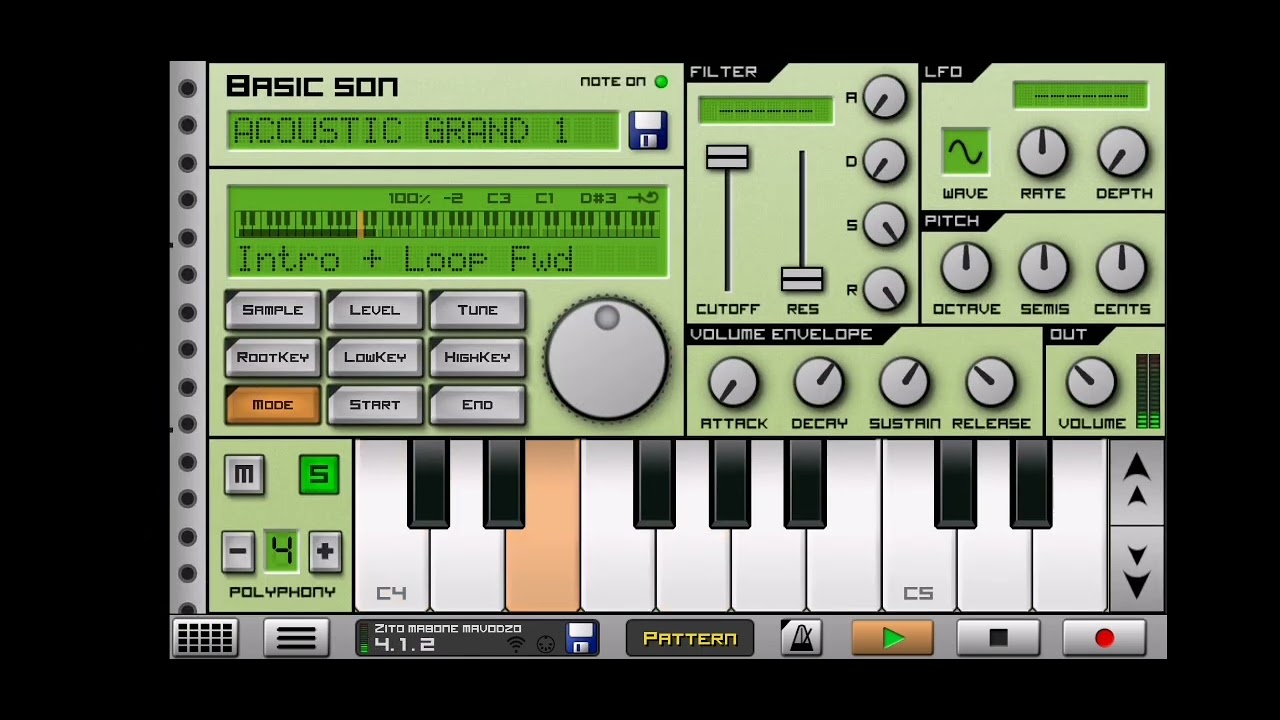1280x720 pixels.
Task: Click the filter S knob
Action: [x=884, y=225]
